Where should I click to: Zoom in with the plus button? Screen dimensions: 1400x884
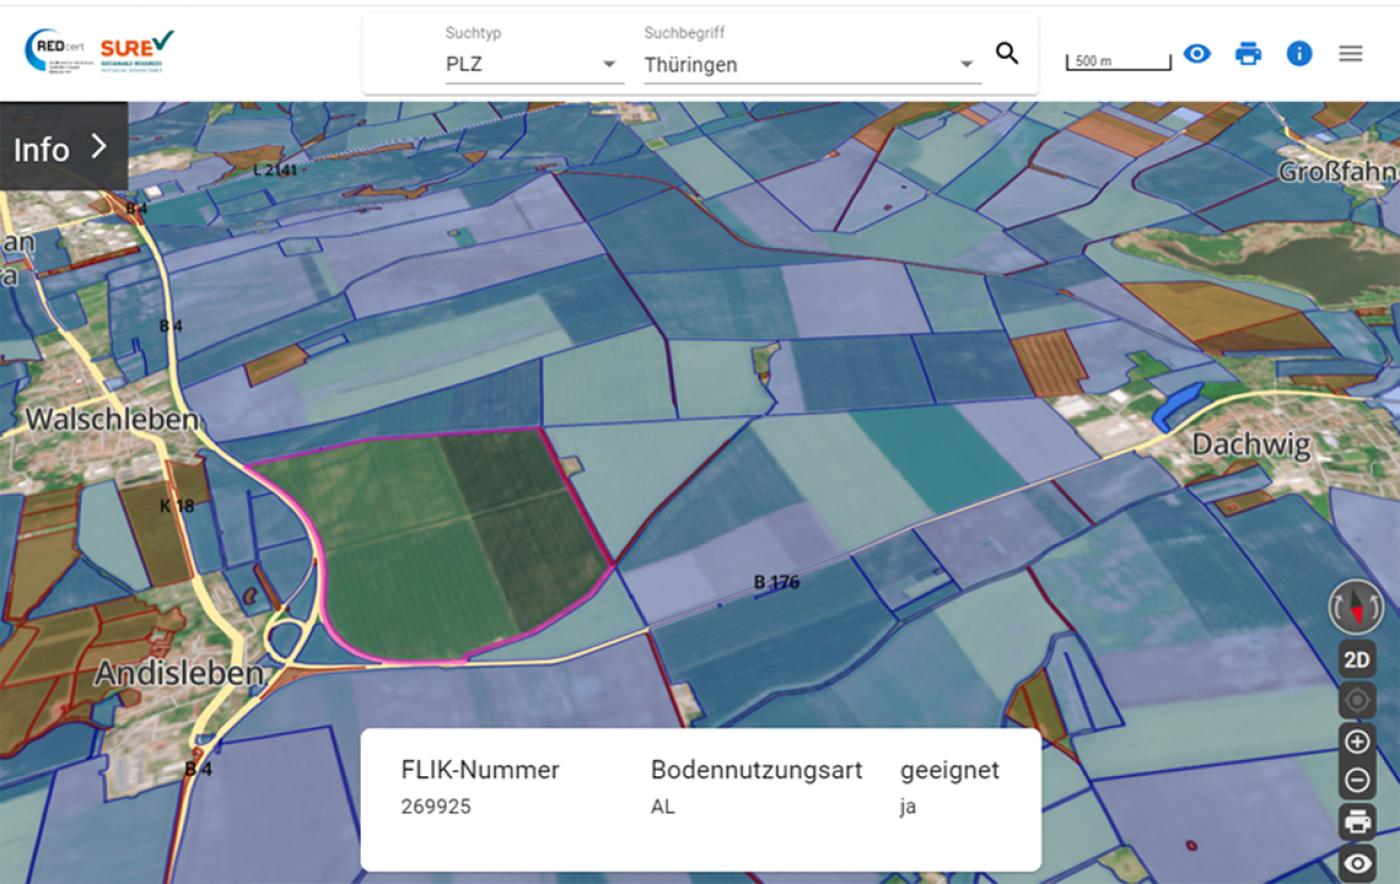tap(1357, 742)
